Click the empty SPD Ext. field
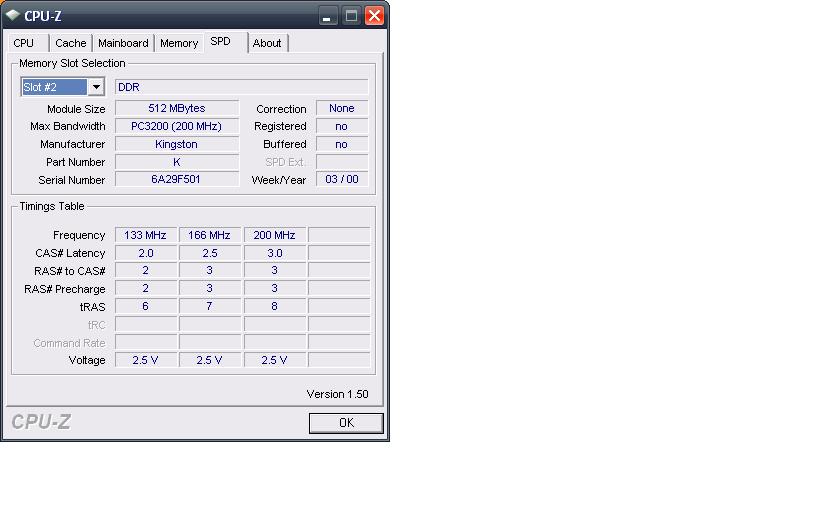 pos(342,162)
